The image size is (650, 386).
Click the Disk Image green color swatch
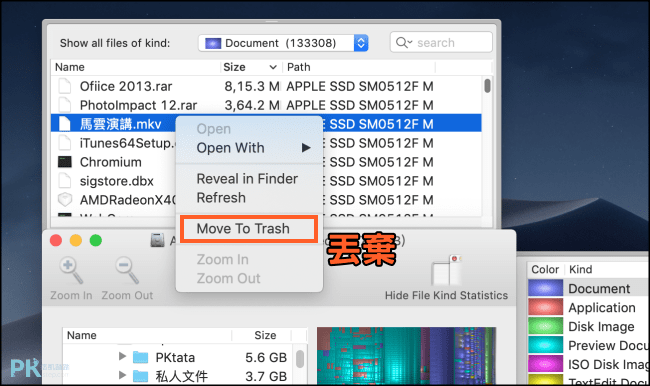[545, 326]
